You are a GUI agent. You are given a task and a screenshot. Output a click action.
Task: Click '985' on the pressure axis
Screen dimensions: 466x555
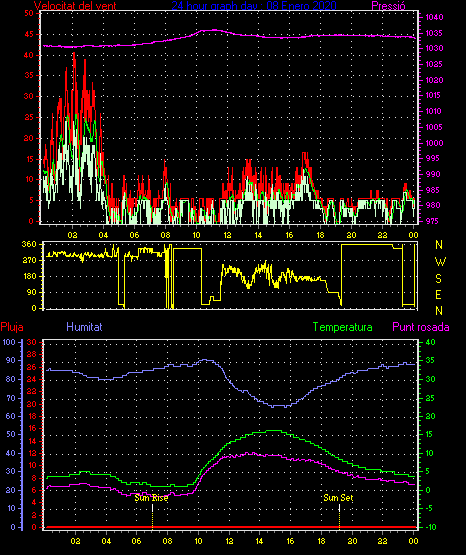433,190
